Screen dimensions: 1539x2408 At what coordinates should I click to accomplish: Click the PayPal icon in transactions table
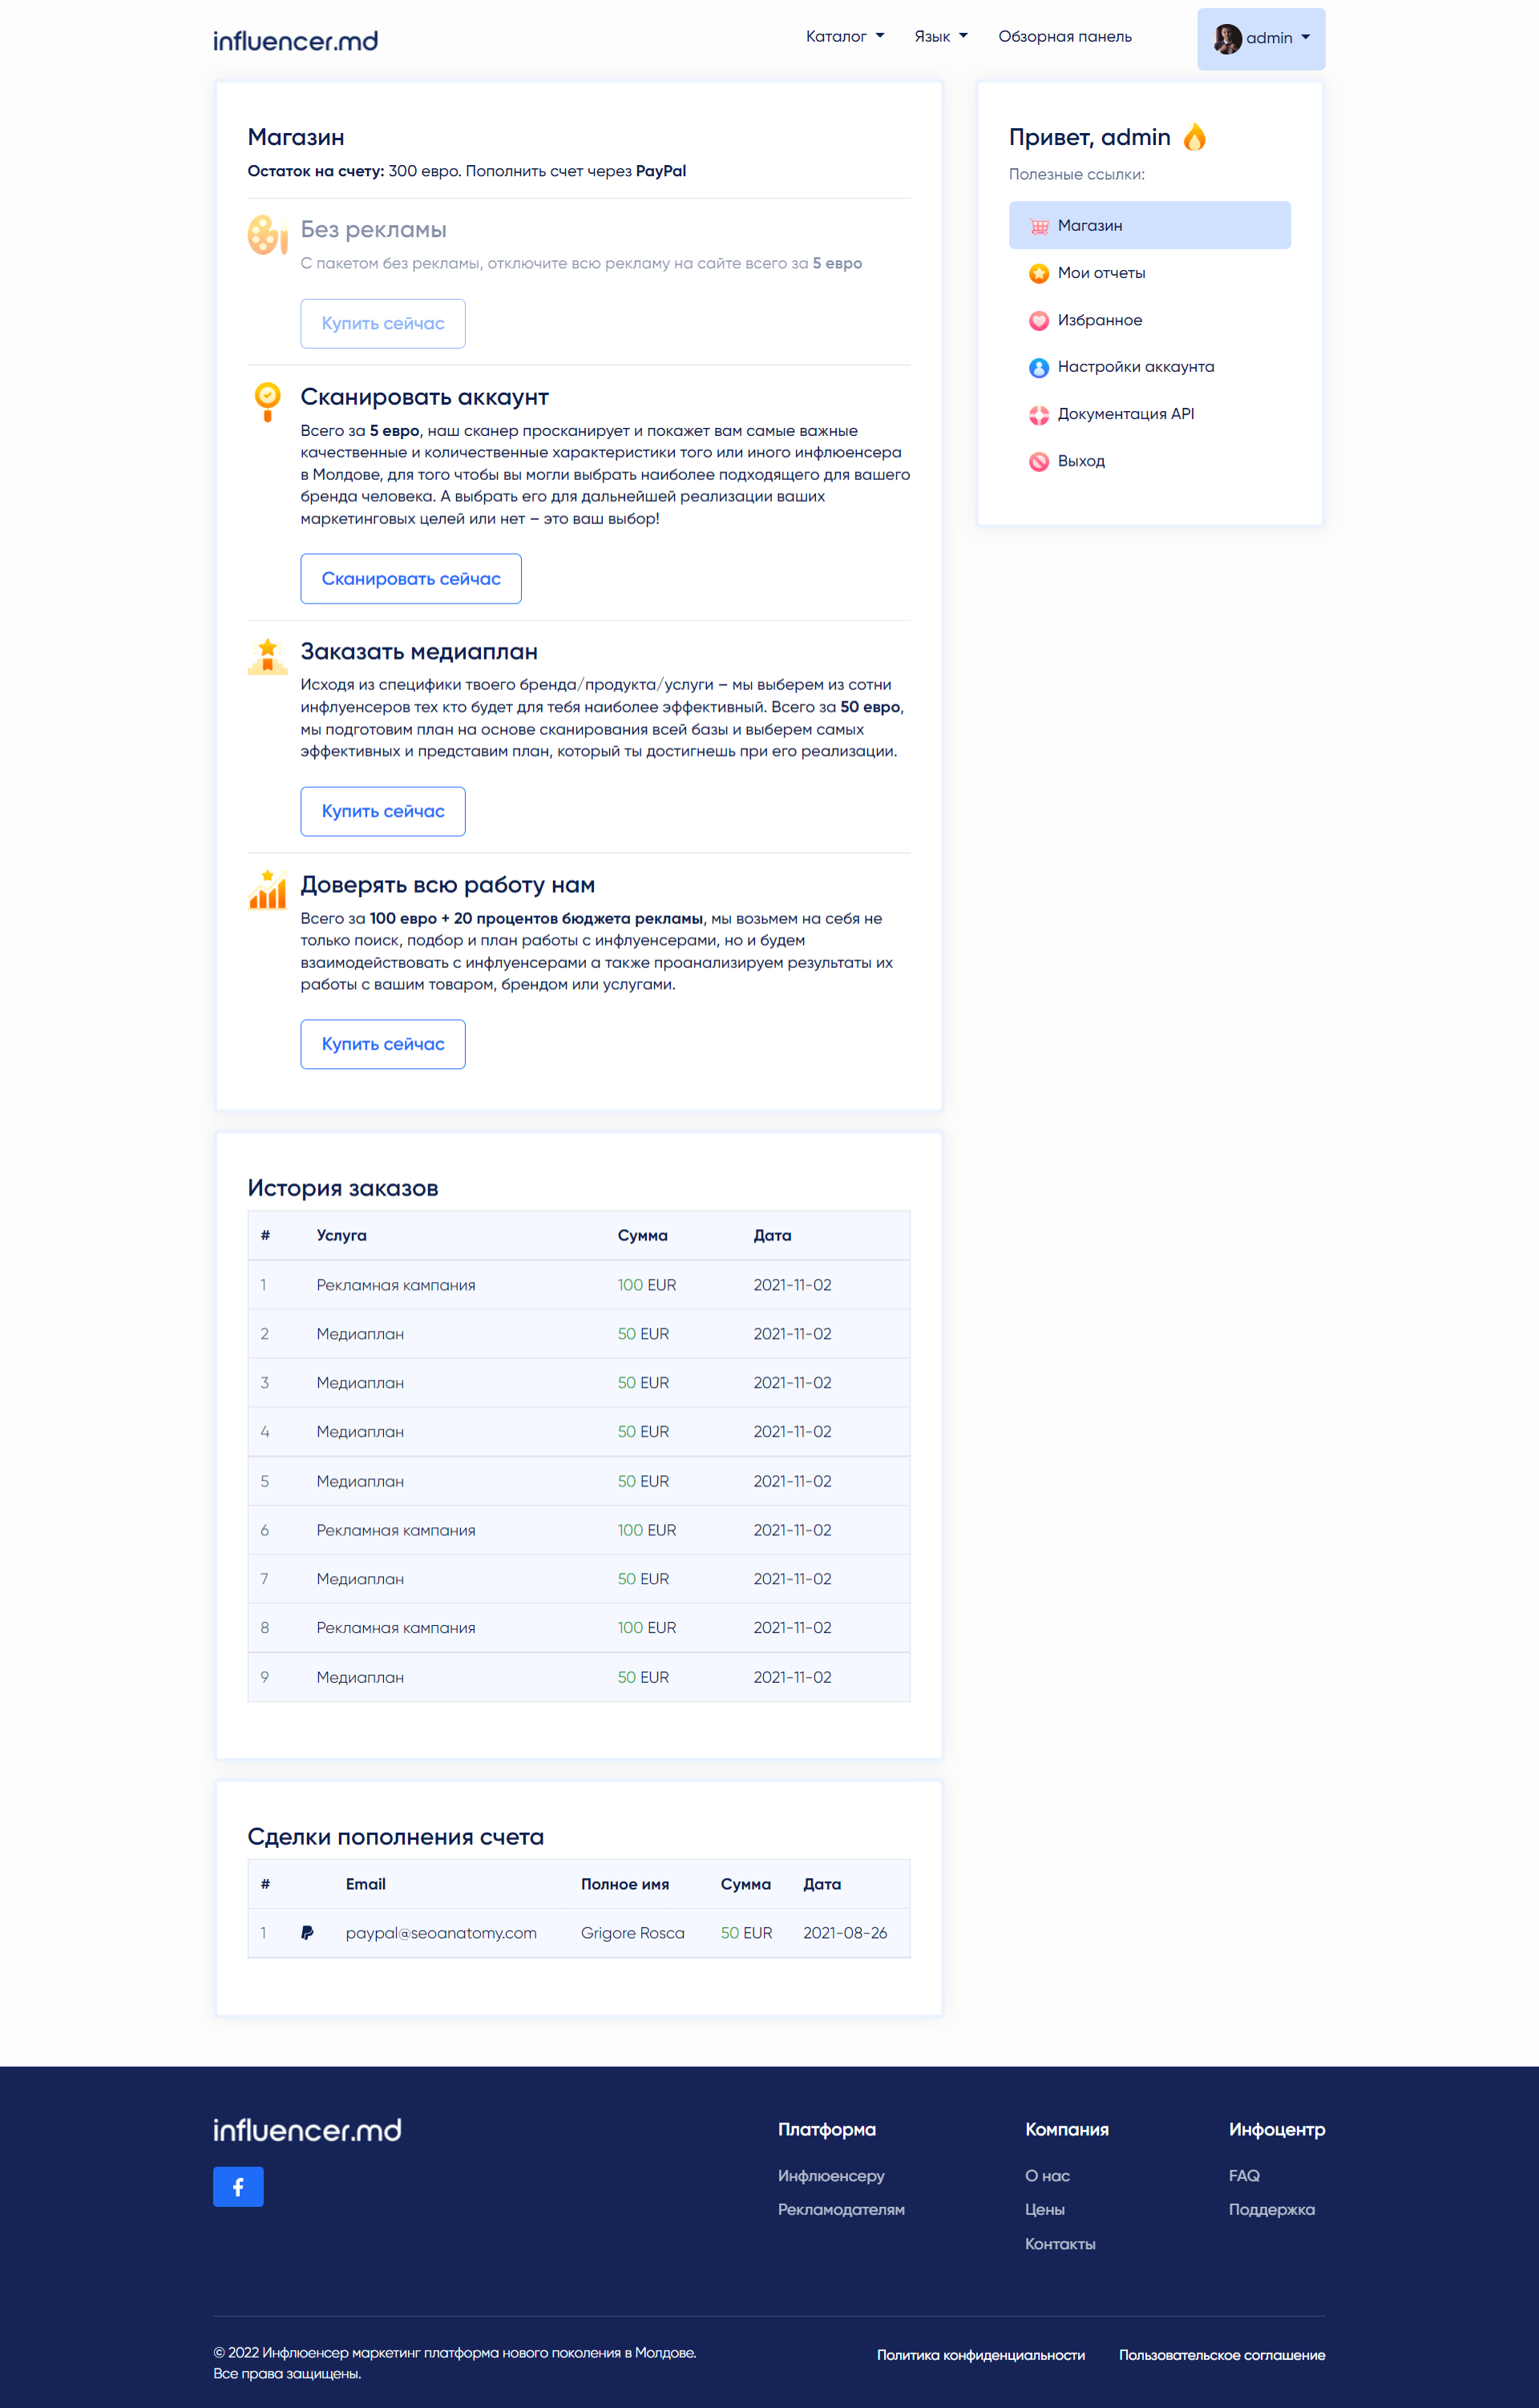pyautogui.click(x=307, y=1933)
